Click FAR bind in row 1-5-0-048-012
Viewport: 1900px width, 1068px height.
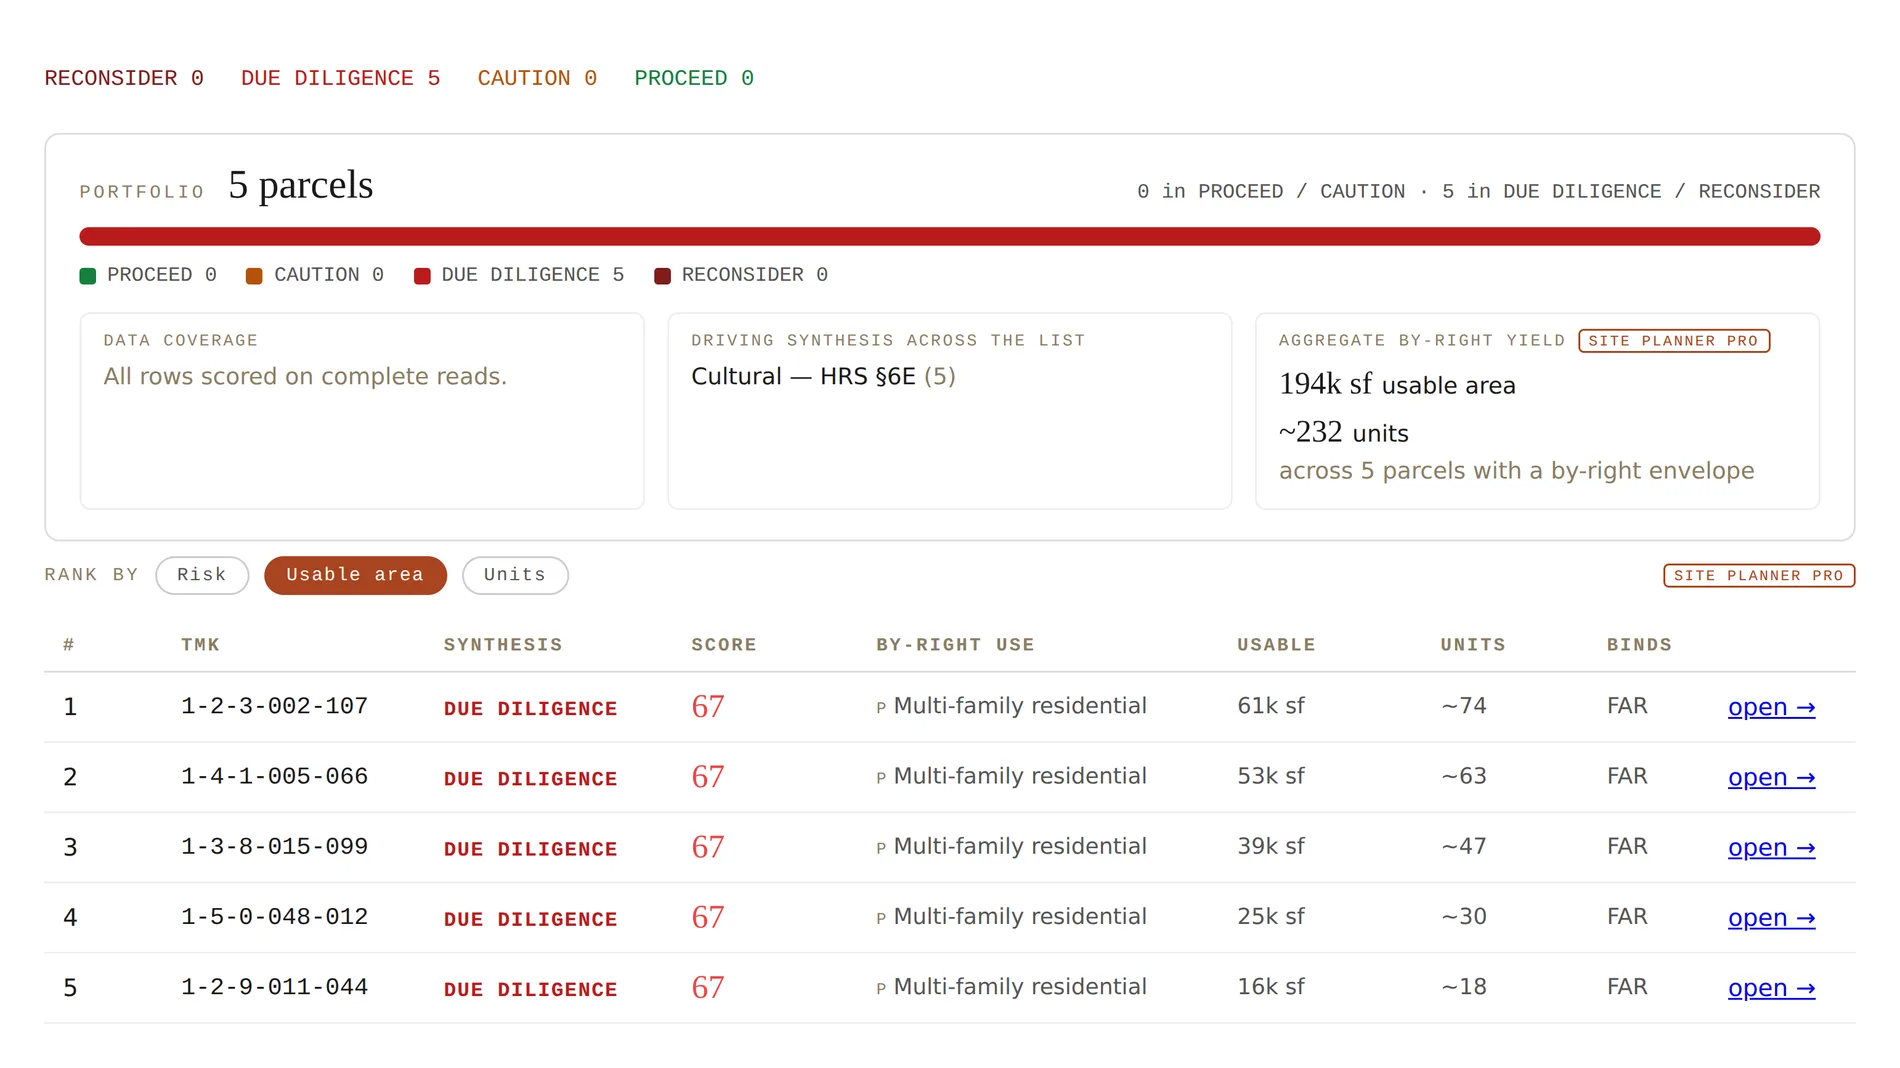tap(1627, 916)
